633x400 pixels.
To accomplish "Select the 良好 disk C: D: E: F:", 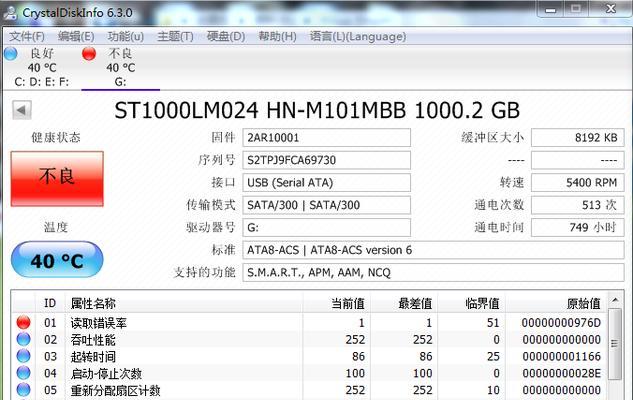I will 42,67.
